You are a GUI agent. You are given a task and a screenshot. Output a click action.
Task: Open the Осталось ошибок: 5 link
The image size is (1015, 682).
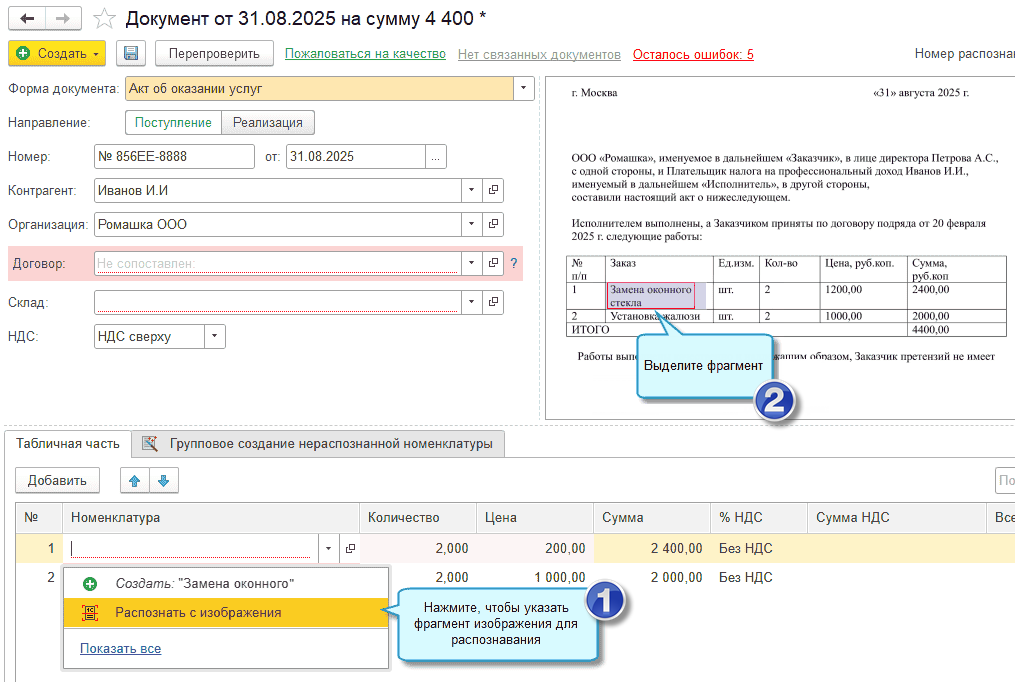pyautogui.click(x=693, y=54)
